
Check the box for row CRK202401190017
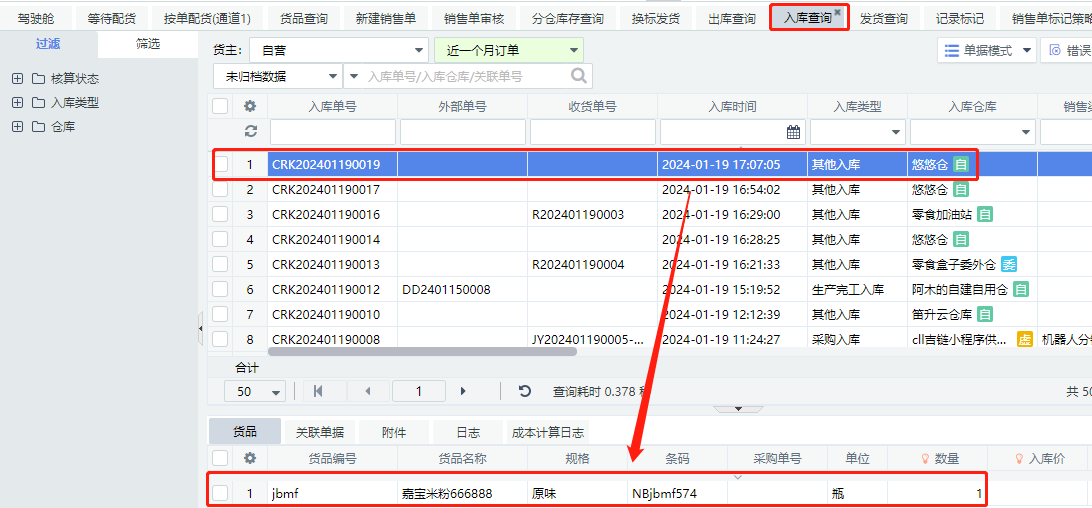pos(220,189)
